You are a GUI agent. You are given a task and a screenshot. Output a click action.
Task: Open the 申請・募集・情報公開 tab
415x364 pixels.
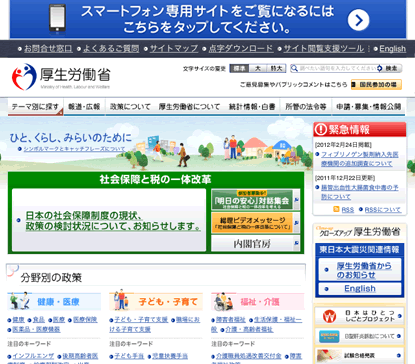click(x=369, y=107)
